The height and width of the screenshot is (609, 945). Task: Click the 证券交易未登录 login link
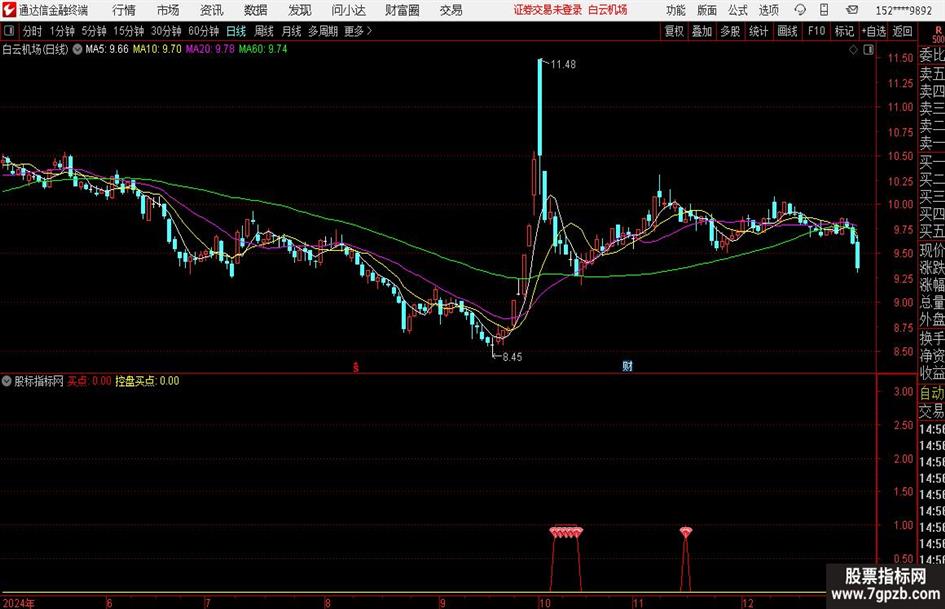pos(548,10)
